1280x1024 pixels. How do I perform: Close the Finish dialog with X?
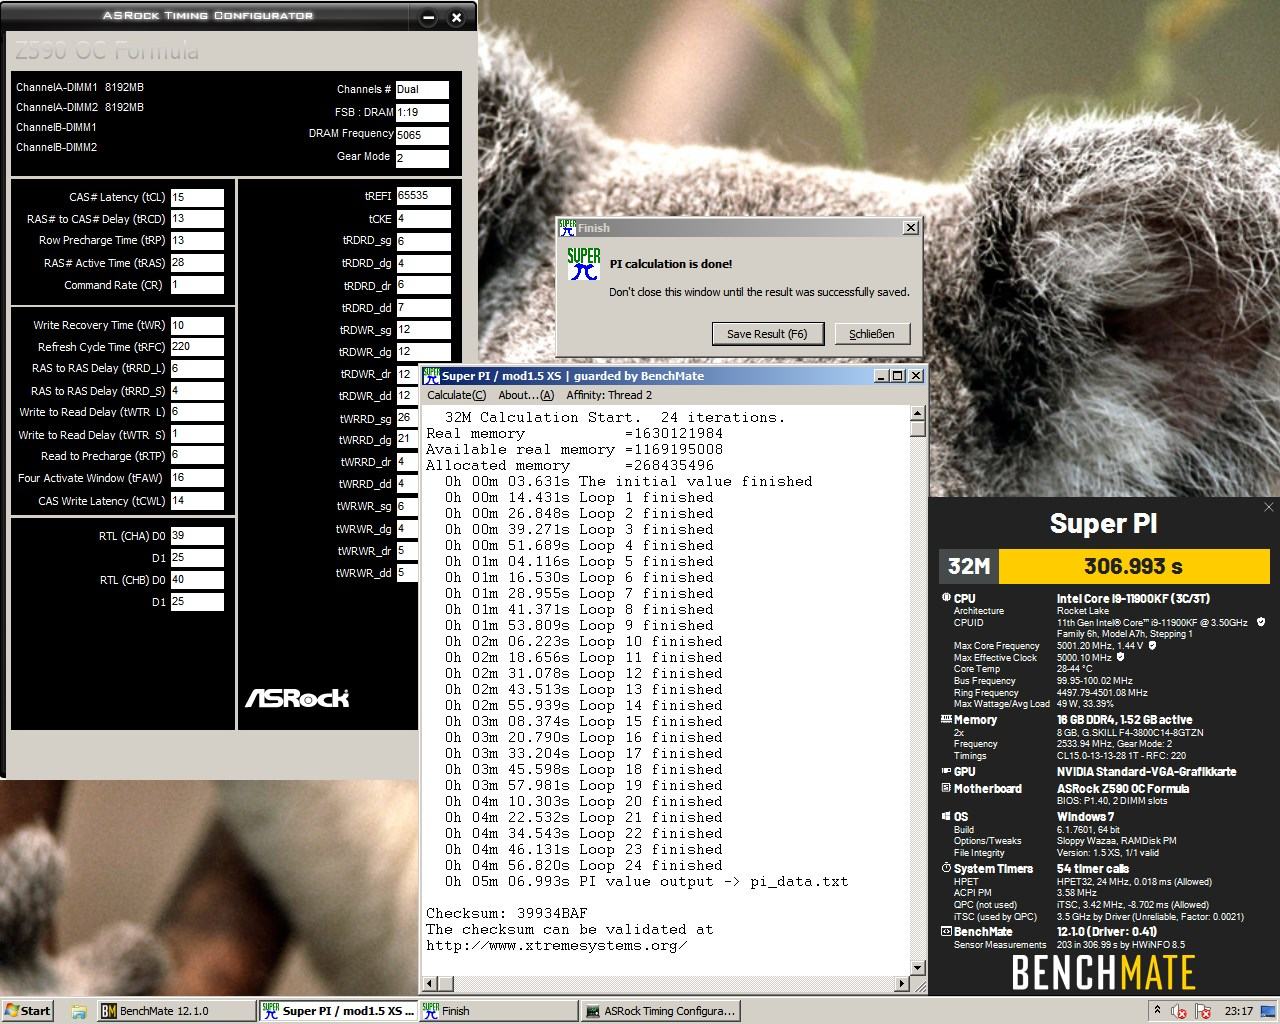(910, 228)
